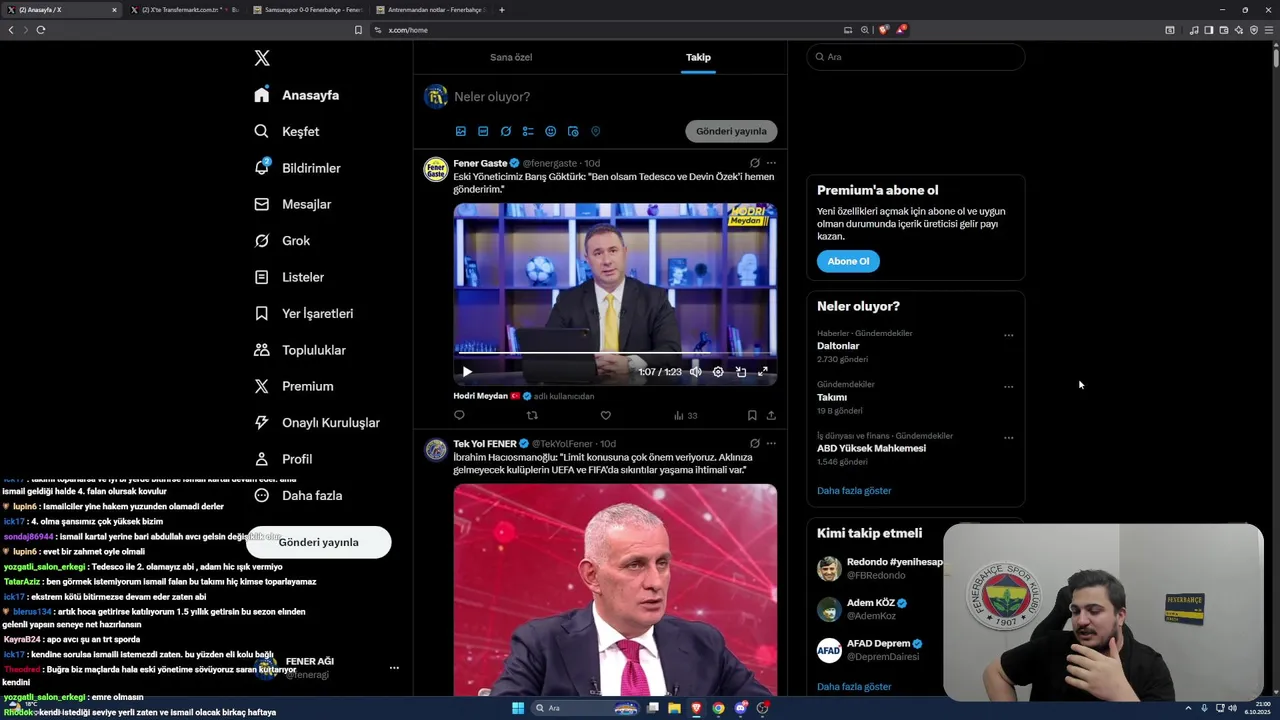Open a new browser tab

click(502, 10)
